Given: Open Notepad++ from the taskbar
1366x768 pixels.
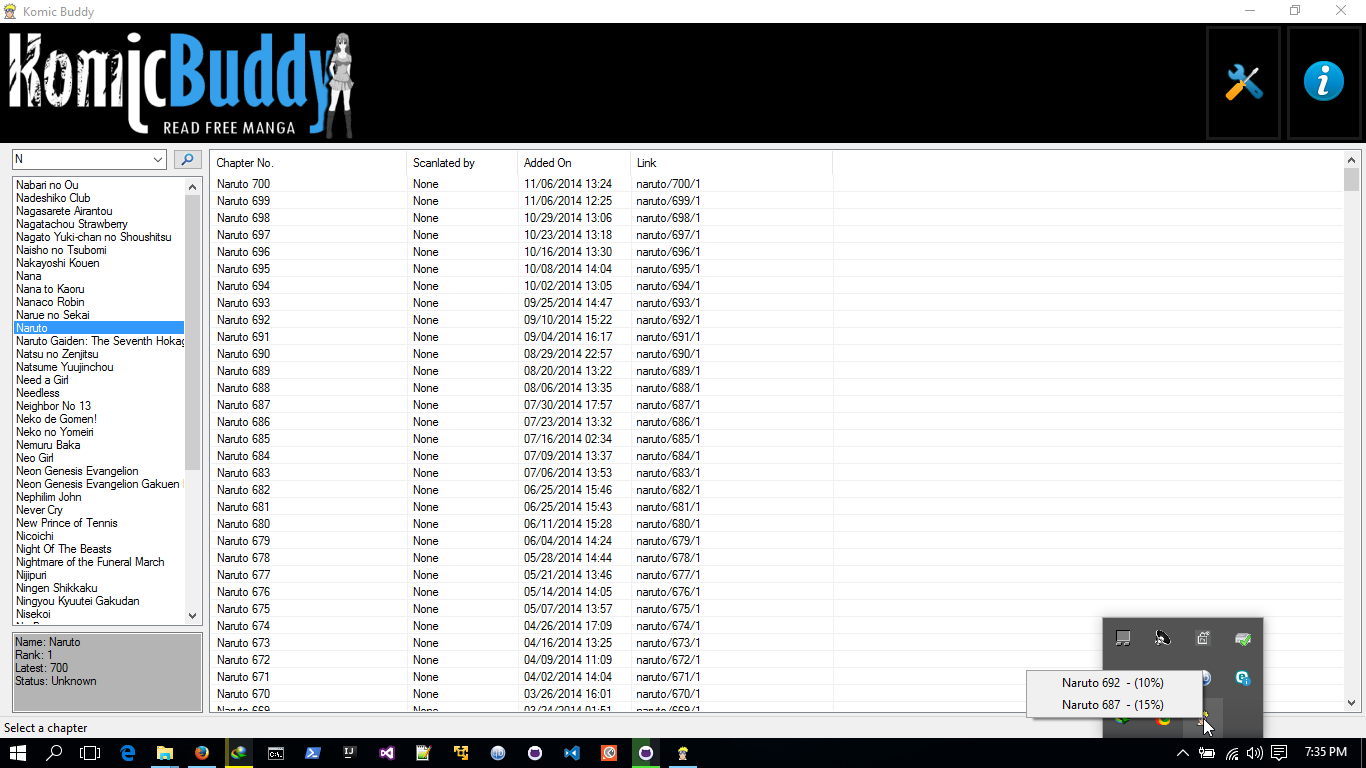Looking at the screenshot, I should 424,753.
